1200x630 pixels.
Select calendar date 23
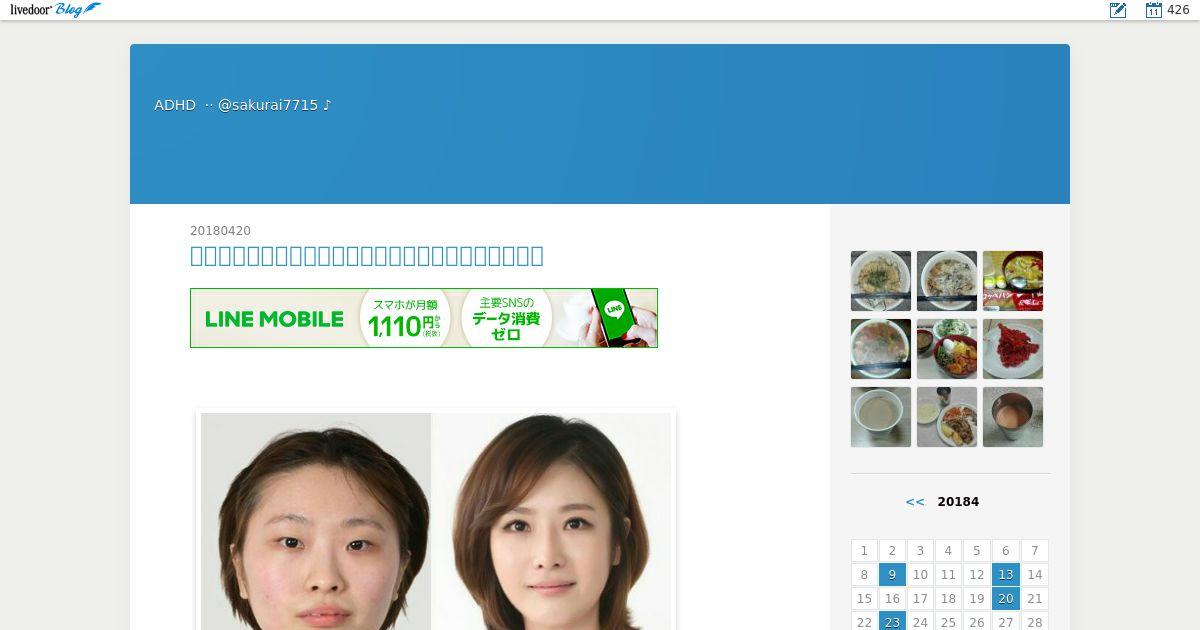click(893, 622)
